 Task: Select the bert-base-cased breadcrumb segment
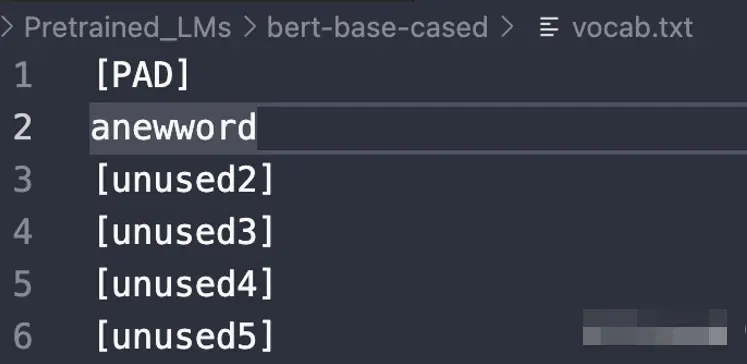377,28
